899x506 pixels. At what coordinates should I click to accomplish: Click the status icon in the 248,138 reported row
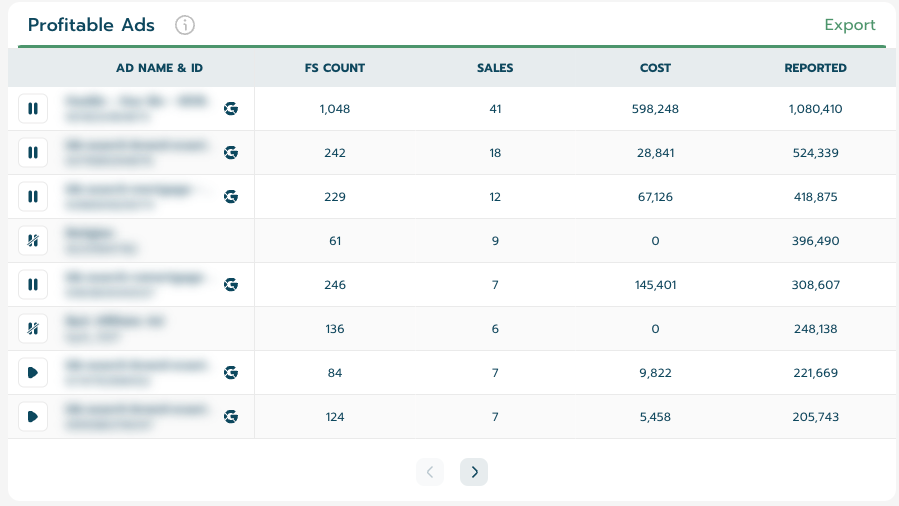[x=33, y=329]
